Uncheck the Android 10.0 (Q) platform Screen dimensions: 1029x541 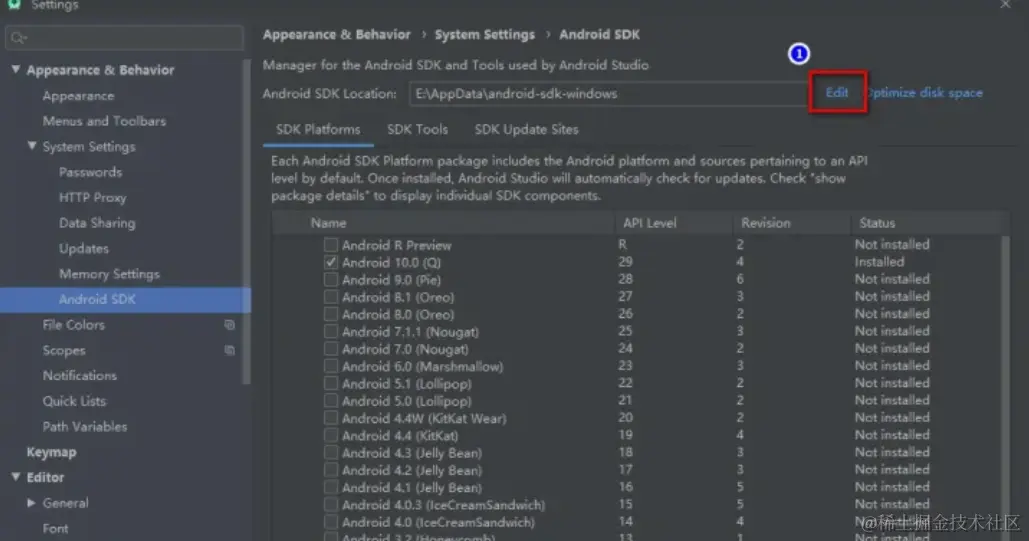pyautogui.click(x=330, y=262)
